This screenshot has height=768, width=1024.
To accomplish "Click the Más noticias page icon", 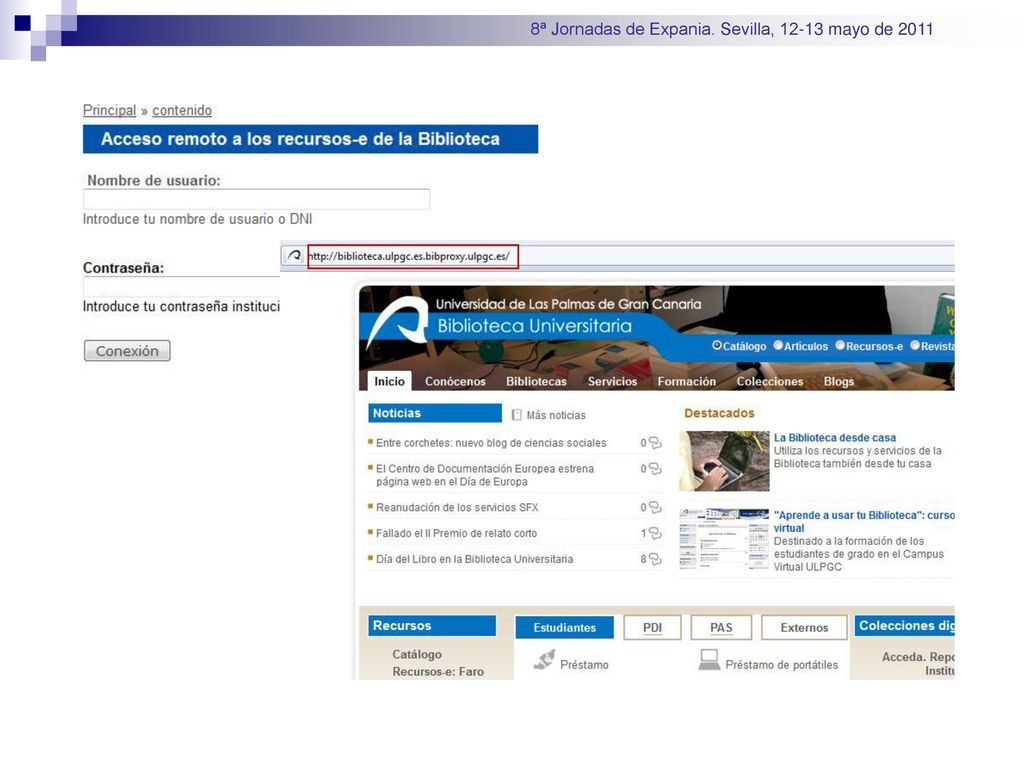I will [x=517, y=415].
